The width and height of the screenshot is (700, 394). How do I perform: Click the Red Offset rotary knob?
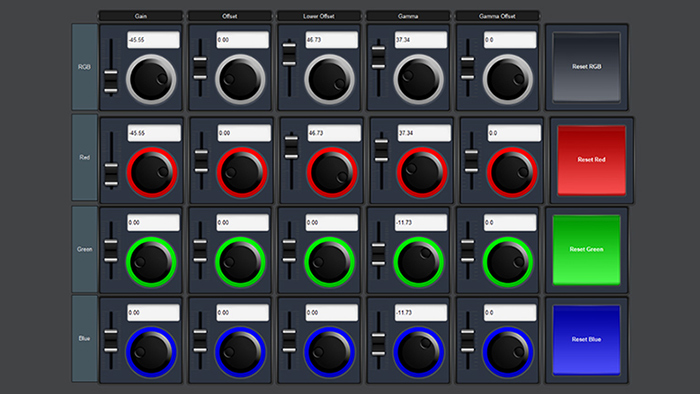point(242,172)
